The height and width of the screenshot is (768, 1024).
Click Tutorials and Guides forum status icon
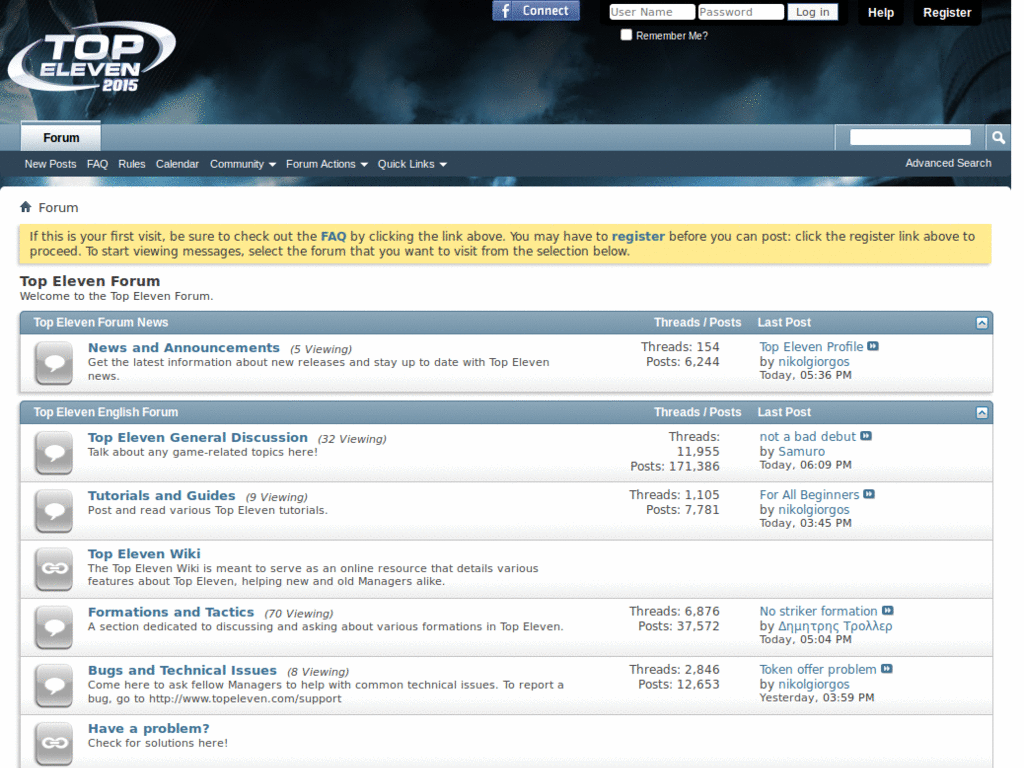click(54, 511)
